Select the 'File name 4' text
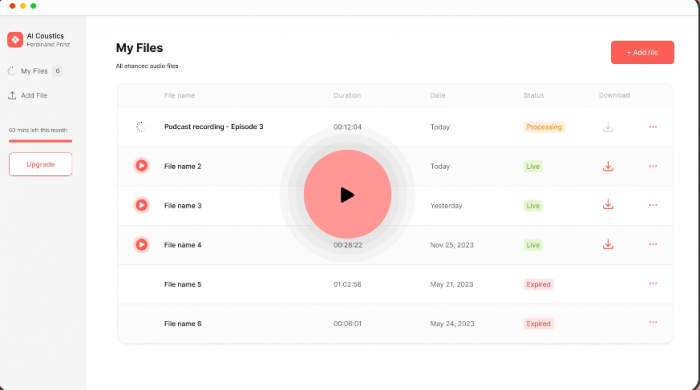Image resolution: width=700 pixels, height=390 pixels. 183,245
